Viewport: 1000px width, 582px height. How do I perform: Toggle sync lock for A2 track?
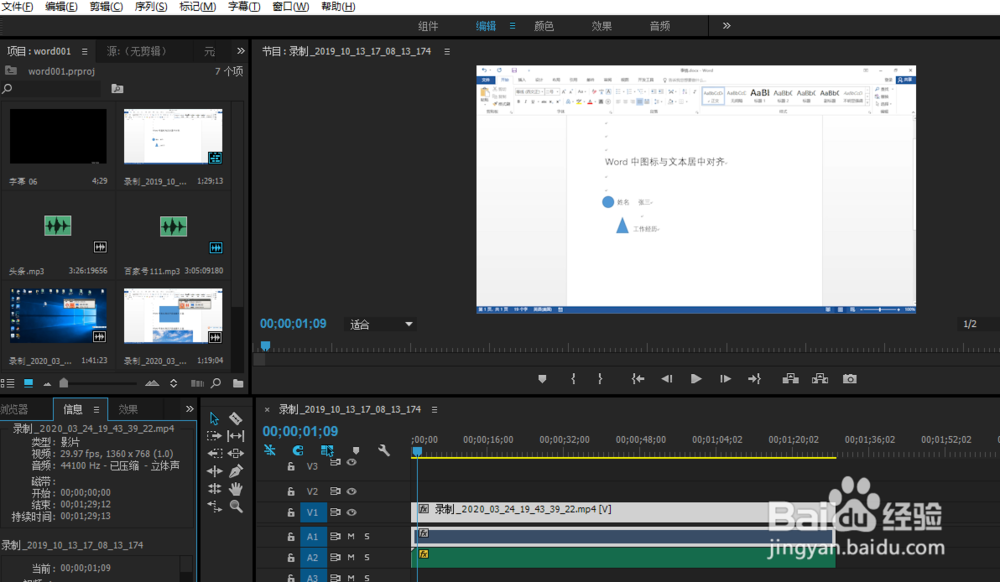pos(335,557)
